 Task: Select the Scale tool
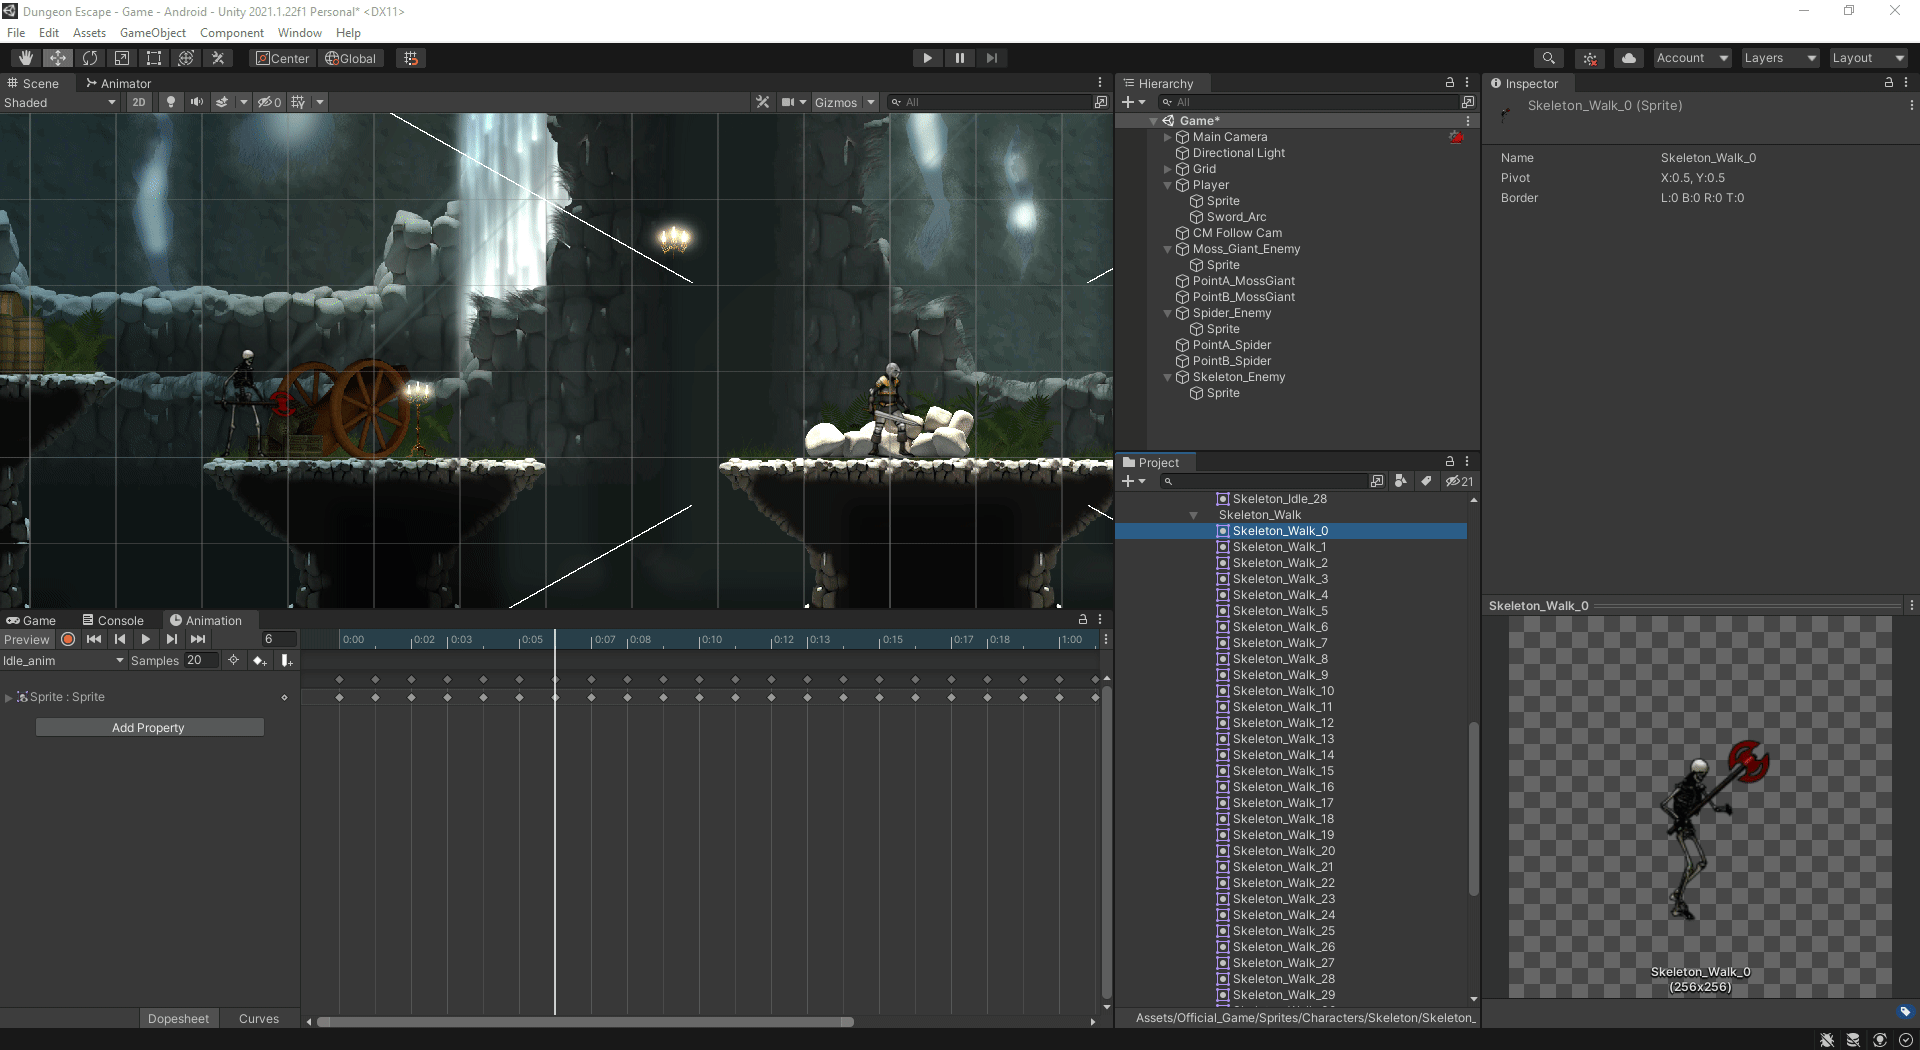click(x=122, y=58)
